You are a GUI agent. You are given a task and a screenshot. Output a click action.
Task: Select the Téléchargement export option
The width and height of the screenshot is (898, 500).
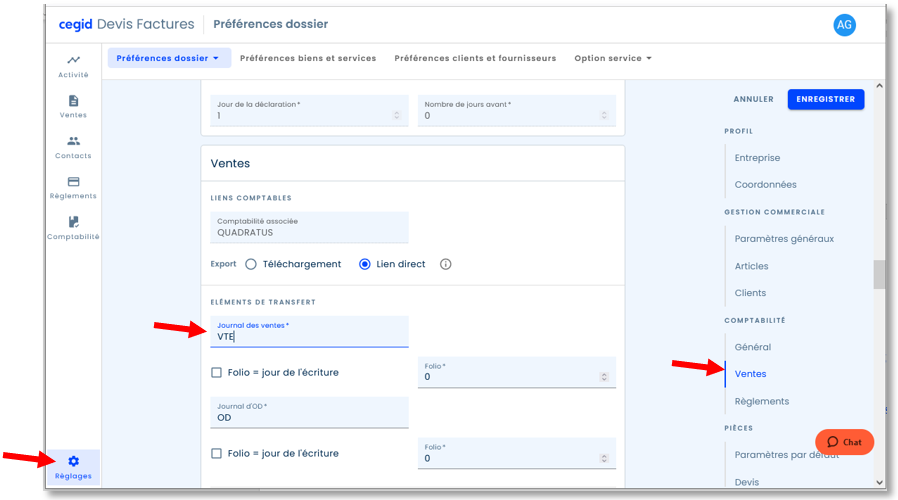251,264
